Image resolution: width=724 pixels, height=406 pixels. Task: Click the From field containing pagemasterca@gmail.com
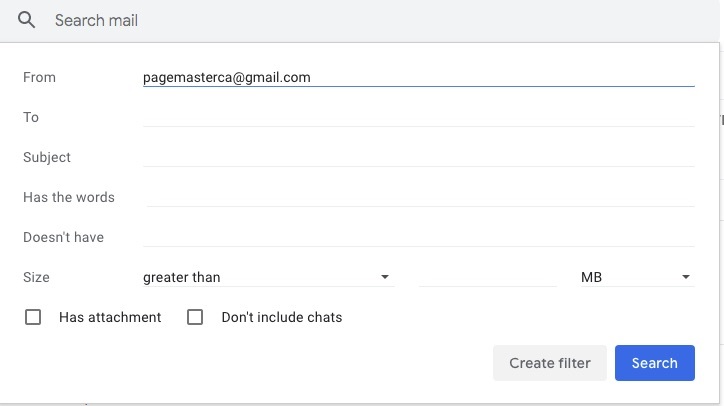[418, 77]
